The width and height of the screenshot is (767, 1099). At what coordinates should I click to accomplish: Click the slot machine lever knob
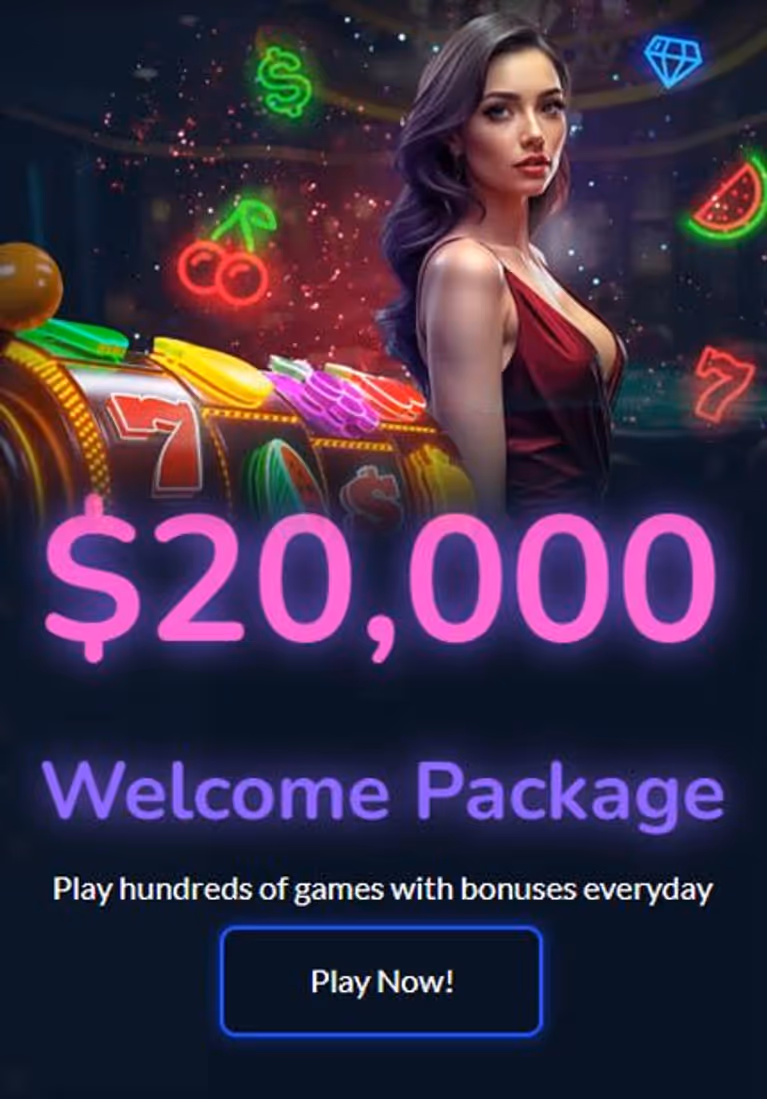(x=27, y=284)
